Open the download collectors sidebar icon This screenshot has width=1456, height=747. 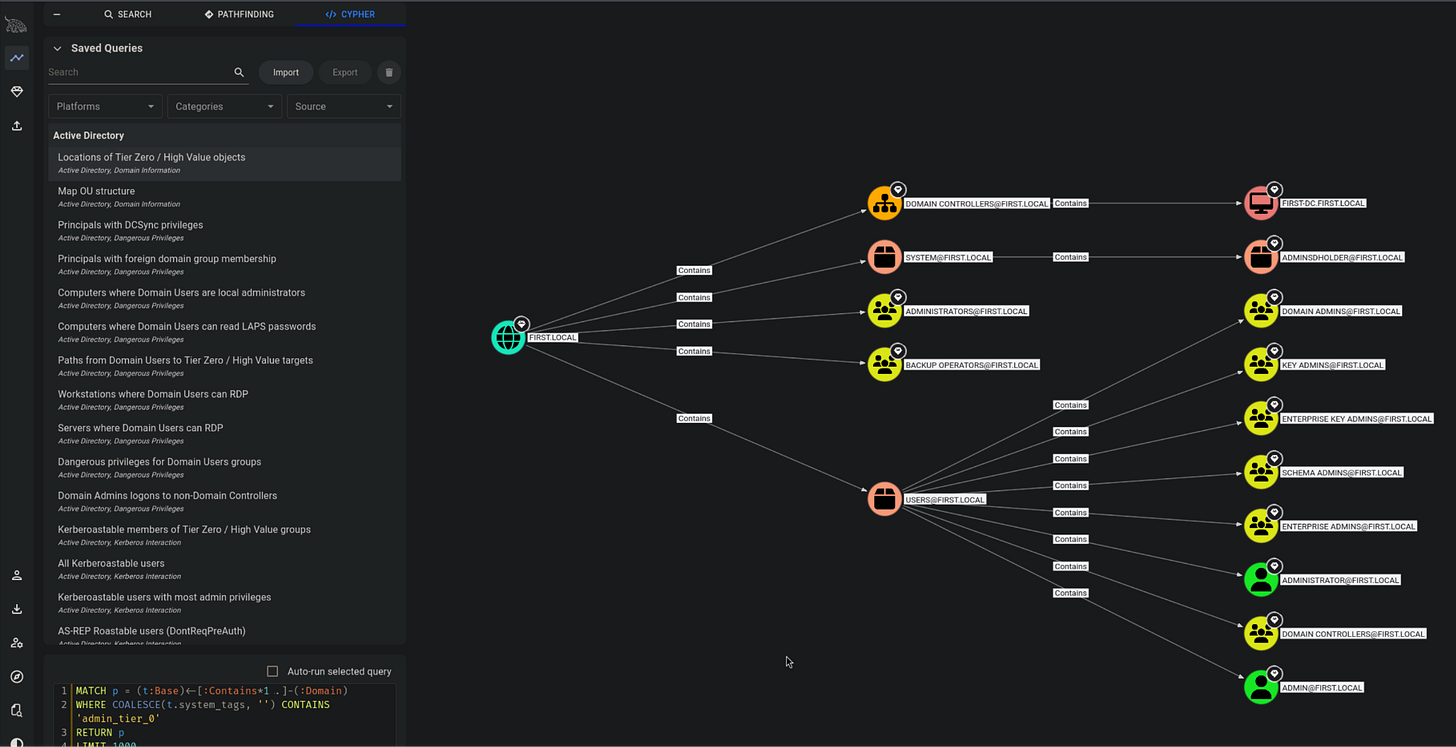(16, 609)
